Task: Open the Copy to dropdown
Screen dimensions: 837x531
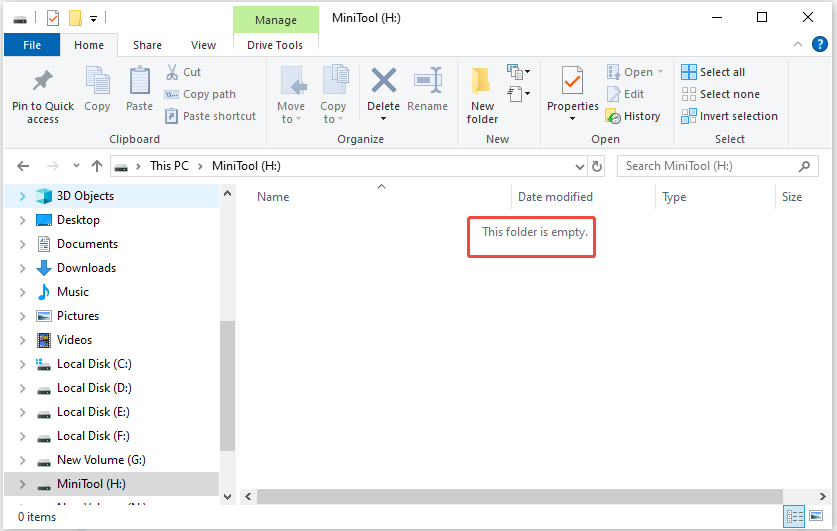Action: tap(334, 113)
